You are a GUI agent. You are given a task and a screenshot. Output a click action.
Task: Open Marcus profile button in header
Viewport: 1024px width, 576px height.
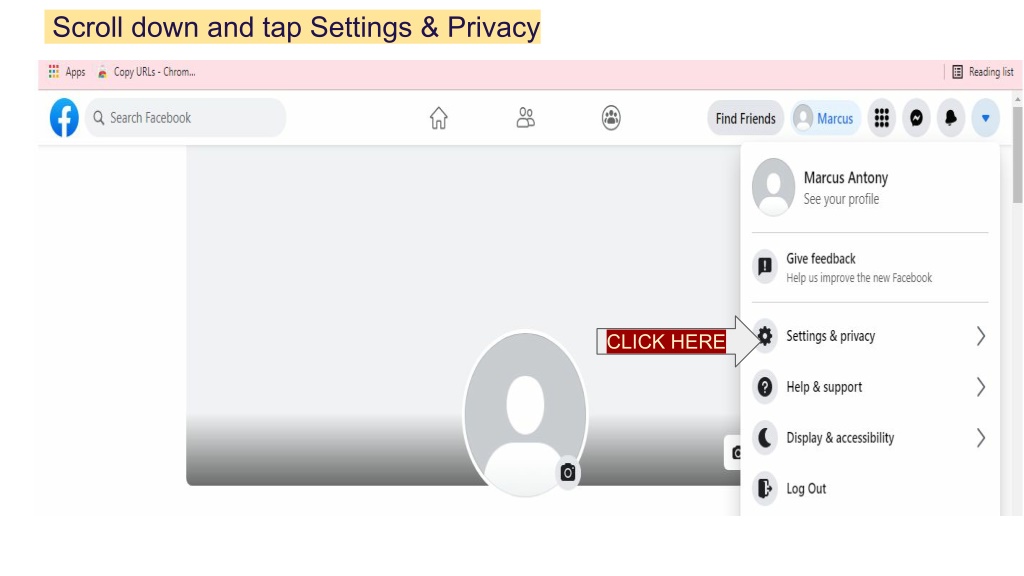pyautogui.click(x=825, y=118)
